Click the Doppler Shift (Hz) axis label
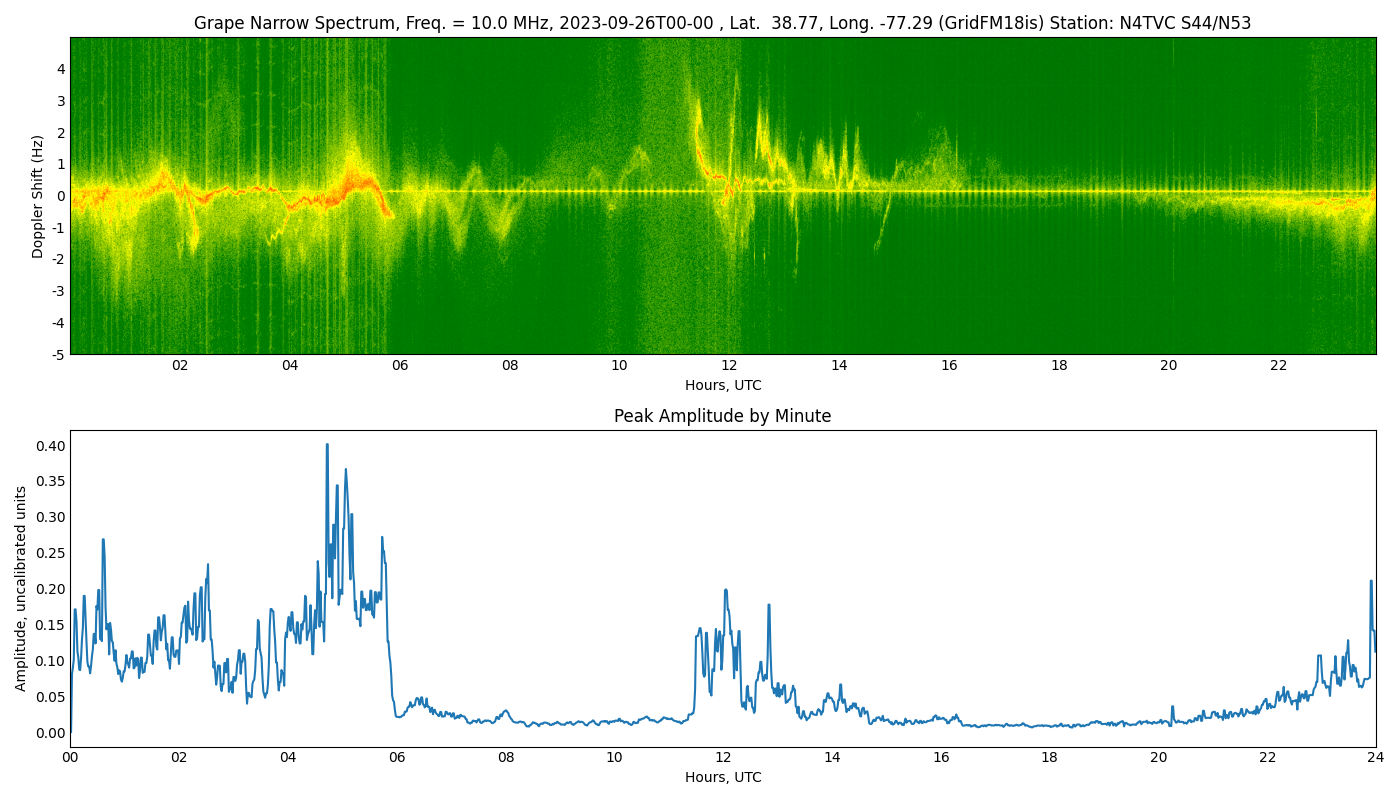This screenshot has height=800, width=1400. 38,196
